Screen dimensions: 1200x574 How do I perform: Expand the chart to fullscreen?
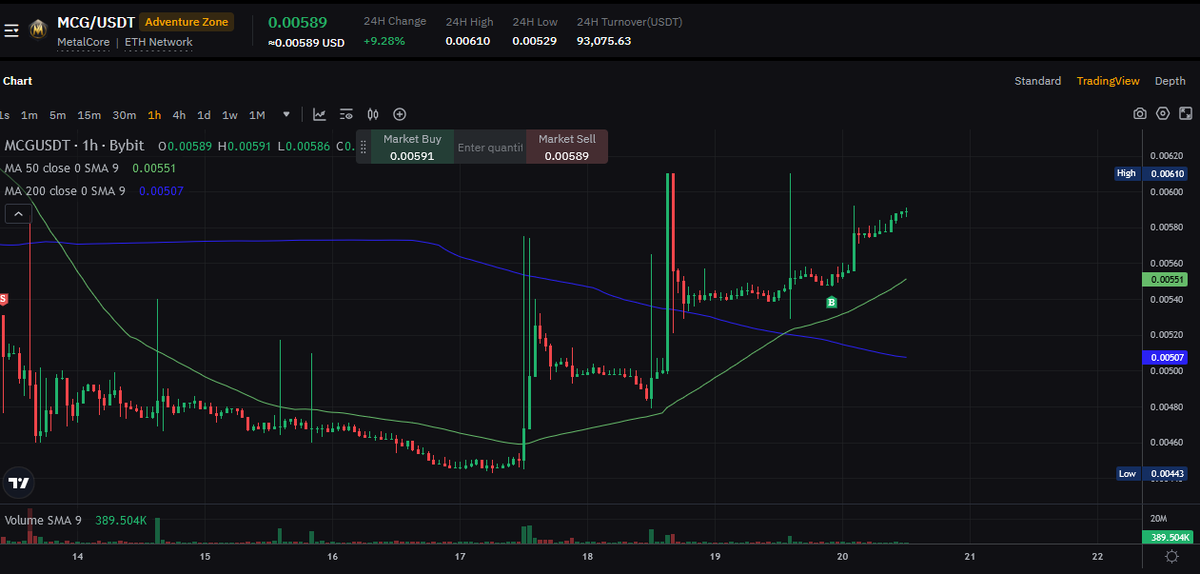pyautogui.click(x=1185, y=115)
